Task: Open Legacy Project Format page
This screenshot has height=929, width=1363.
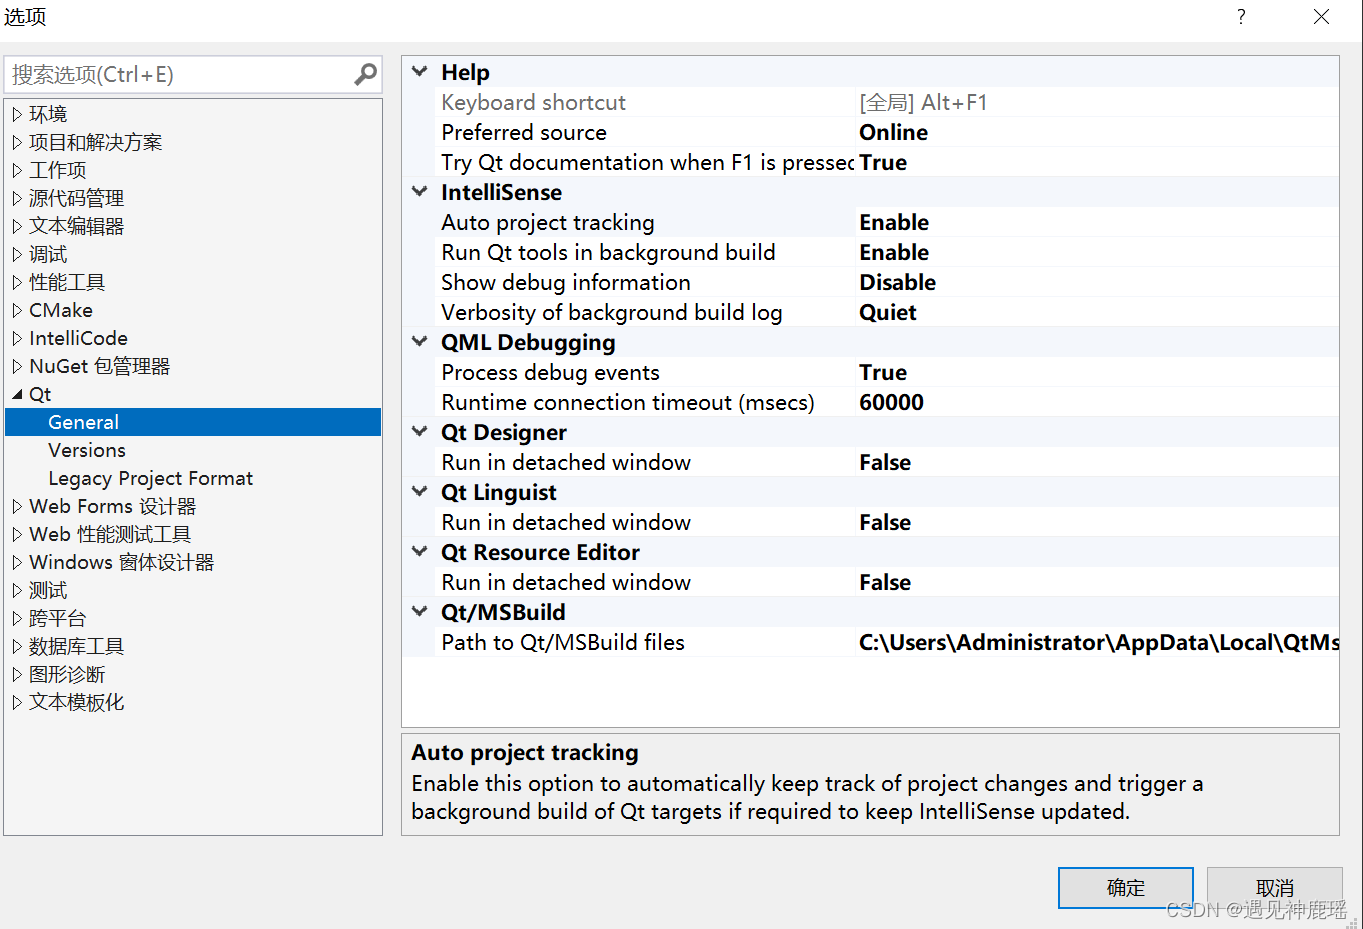Action: tap(151, 478)
